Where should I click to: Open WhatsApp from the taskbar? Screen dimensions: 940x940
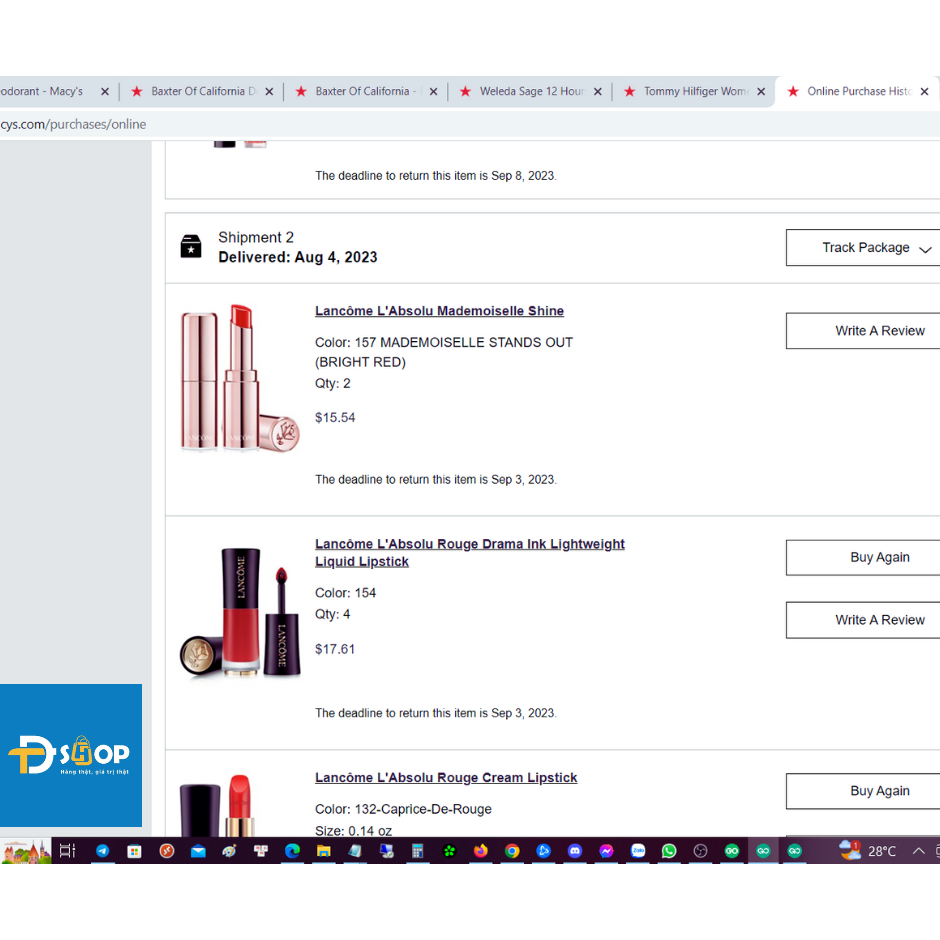click(669, 851)
